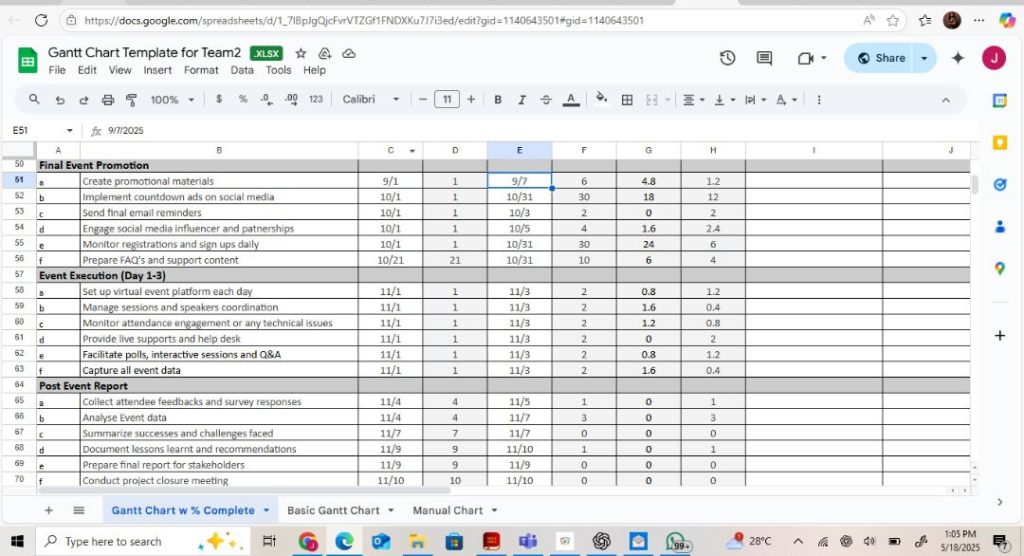
Task: Open the zoom 100% dropdown
Action: 172,100
